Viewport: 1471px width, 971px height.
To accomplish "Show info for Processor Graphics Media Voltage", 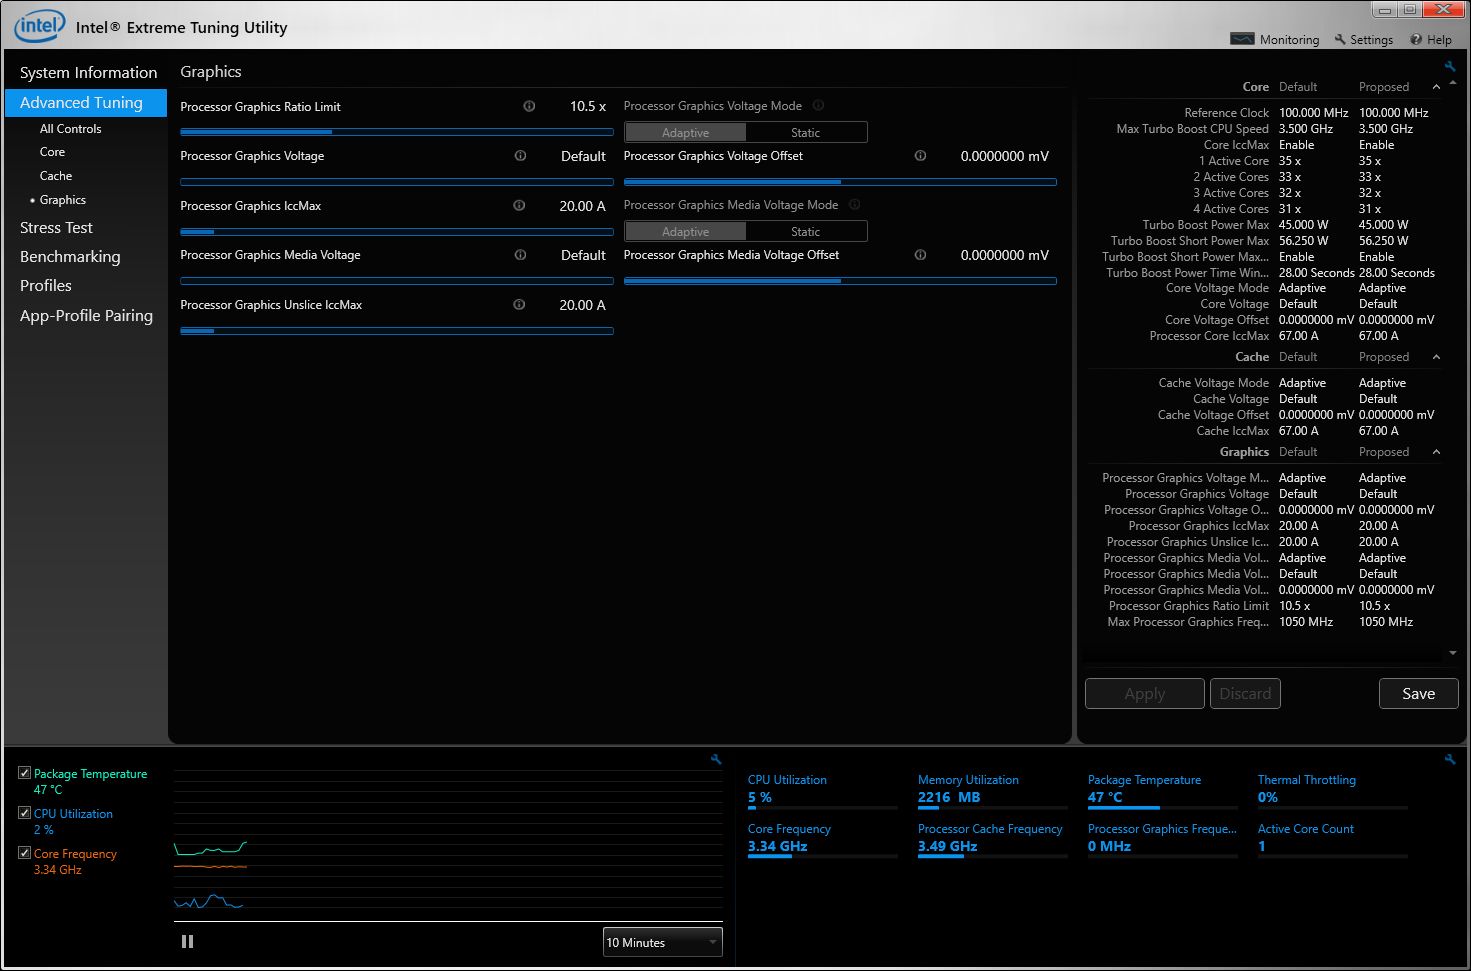I will 520,254.
